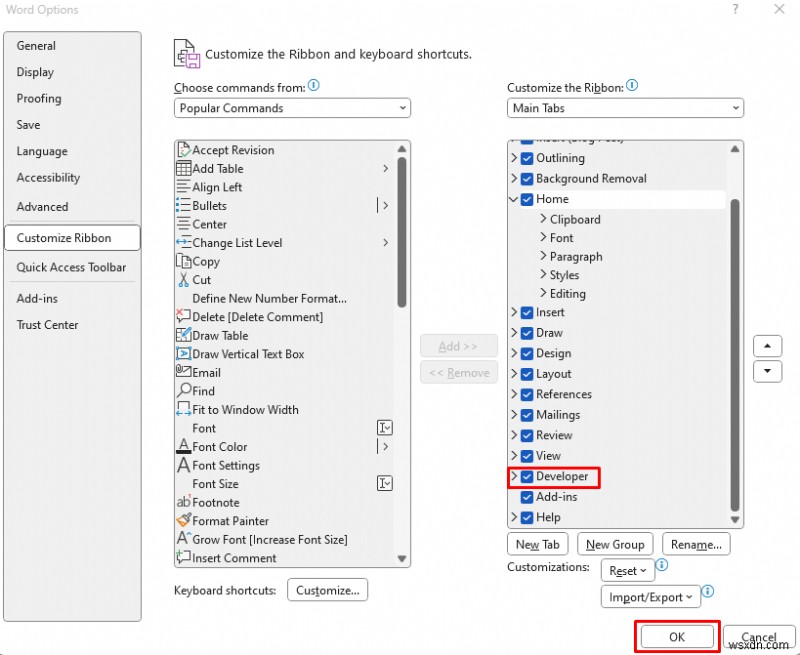Click the Grow Font icon
Screen dimensions: 800x655
183,539
